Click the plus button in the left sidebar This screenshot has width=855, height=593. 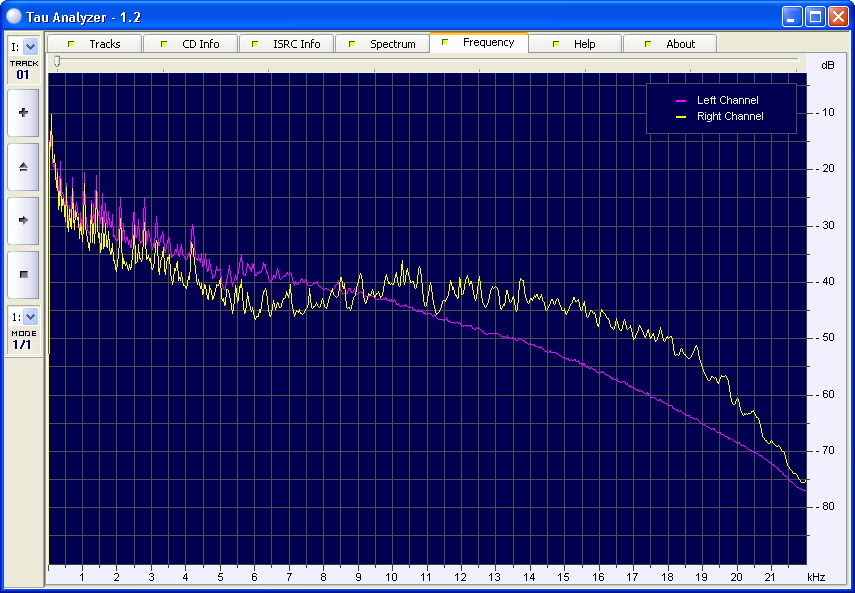[x=23, y=113]
